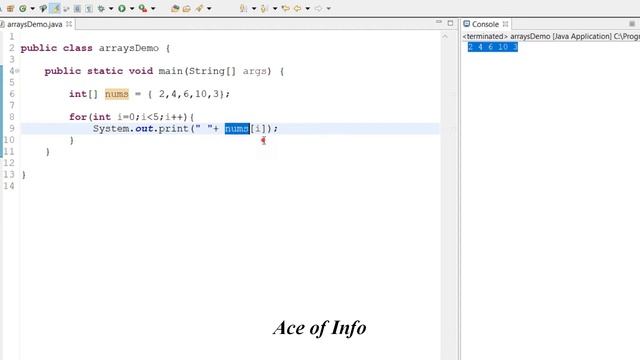Image resolution: width=640 pixels, height=360 pixels.
Task: Close the Console view tab
Action: click(x=505, y=24)
